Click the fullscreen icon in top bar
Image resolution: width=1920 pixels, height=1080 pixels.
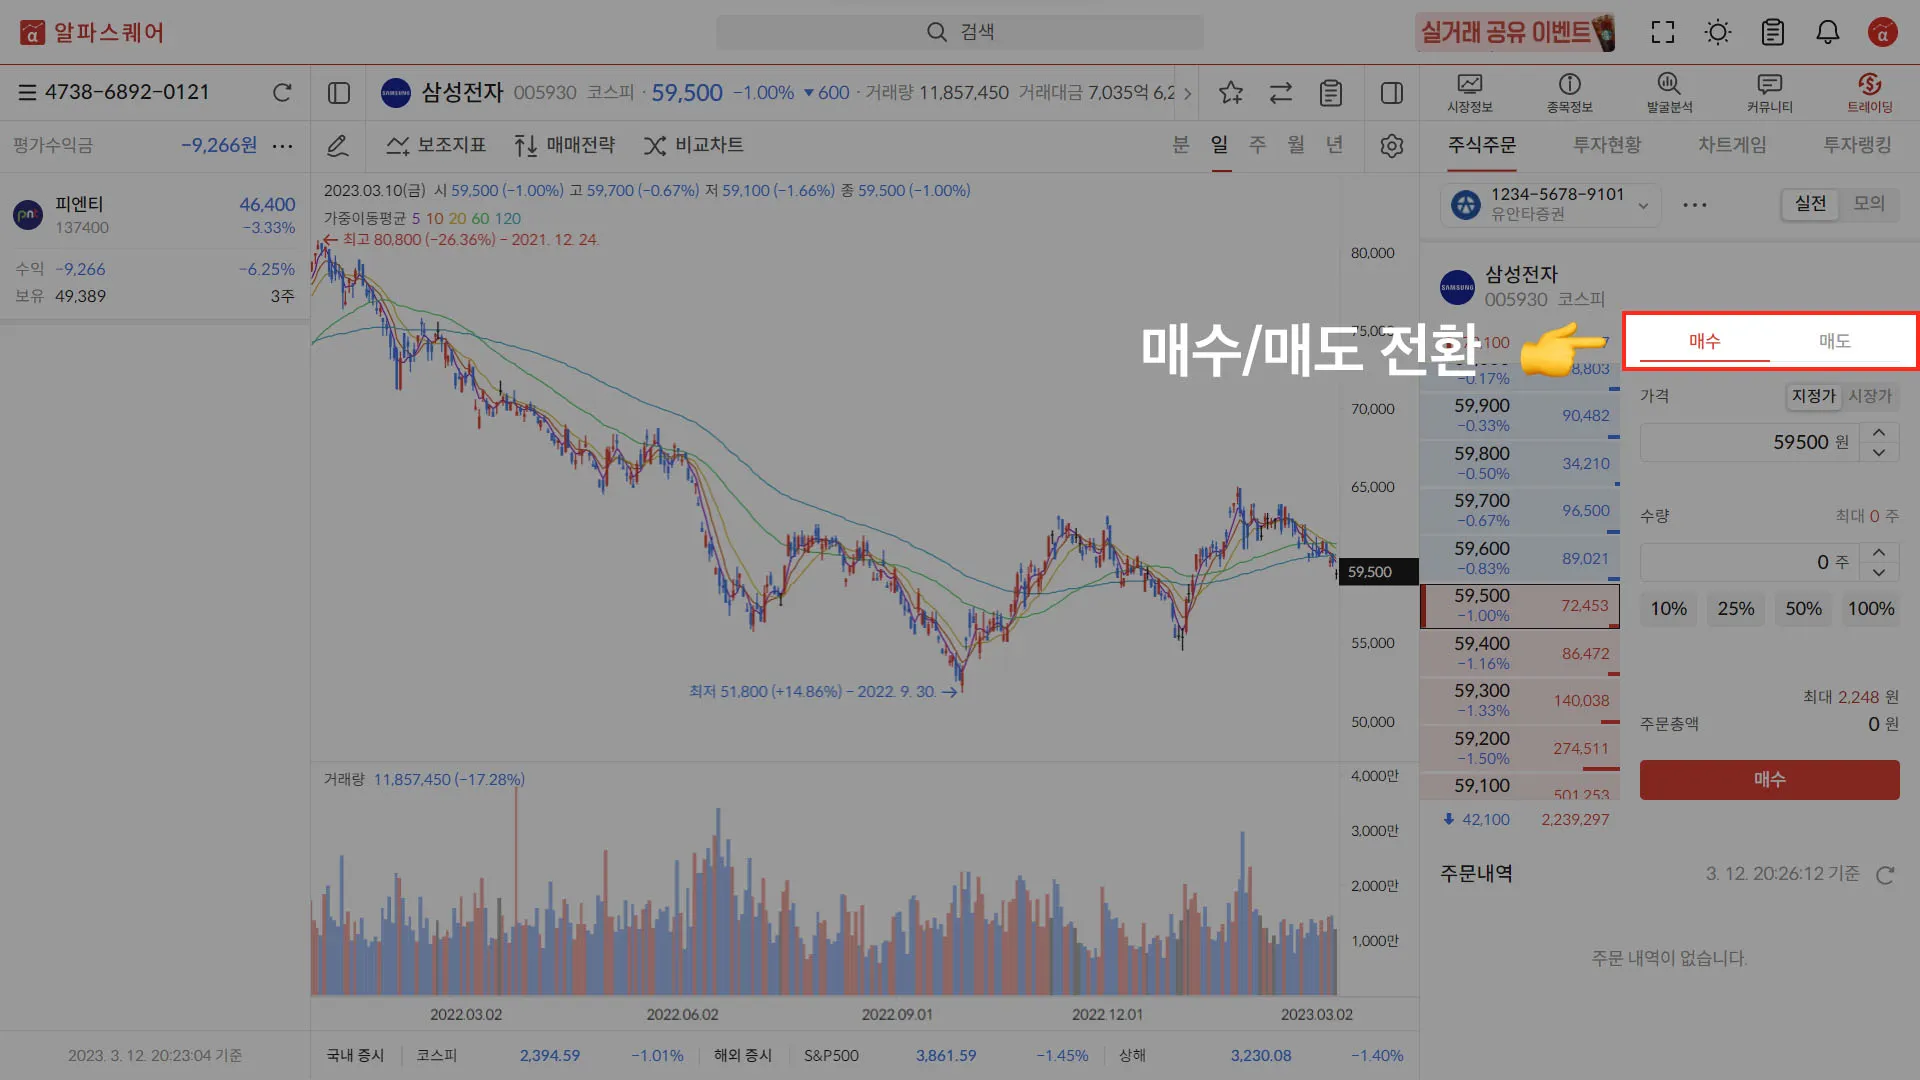[1662, 32]
